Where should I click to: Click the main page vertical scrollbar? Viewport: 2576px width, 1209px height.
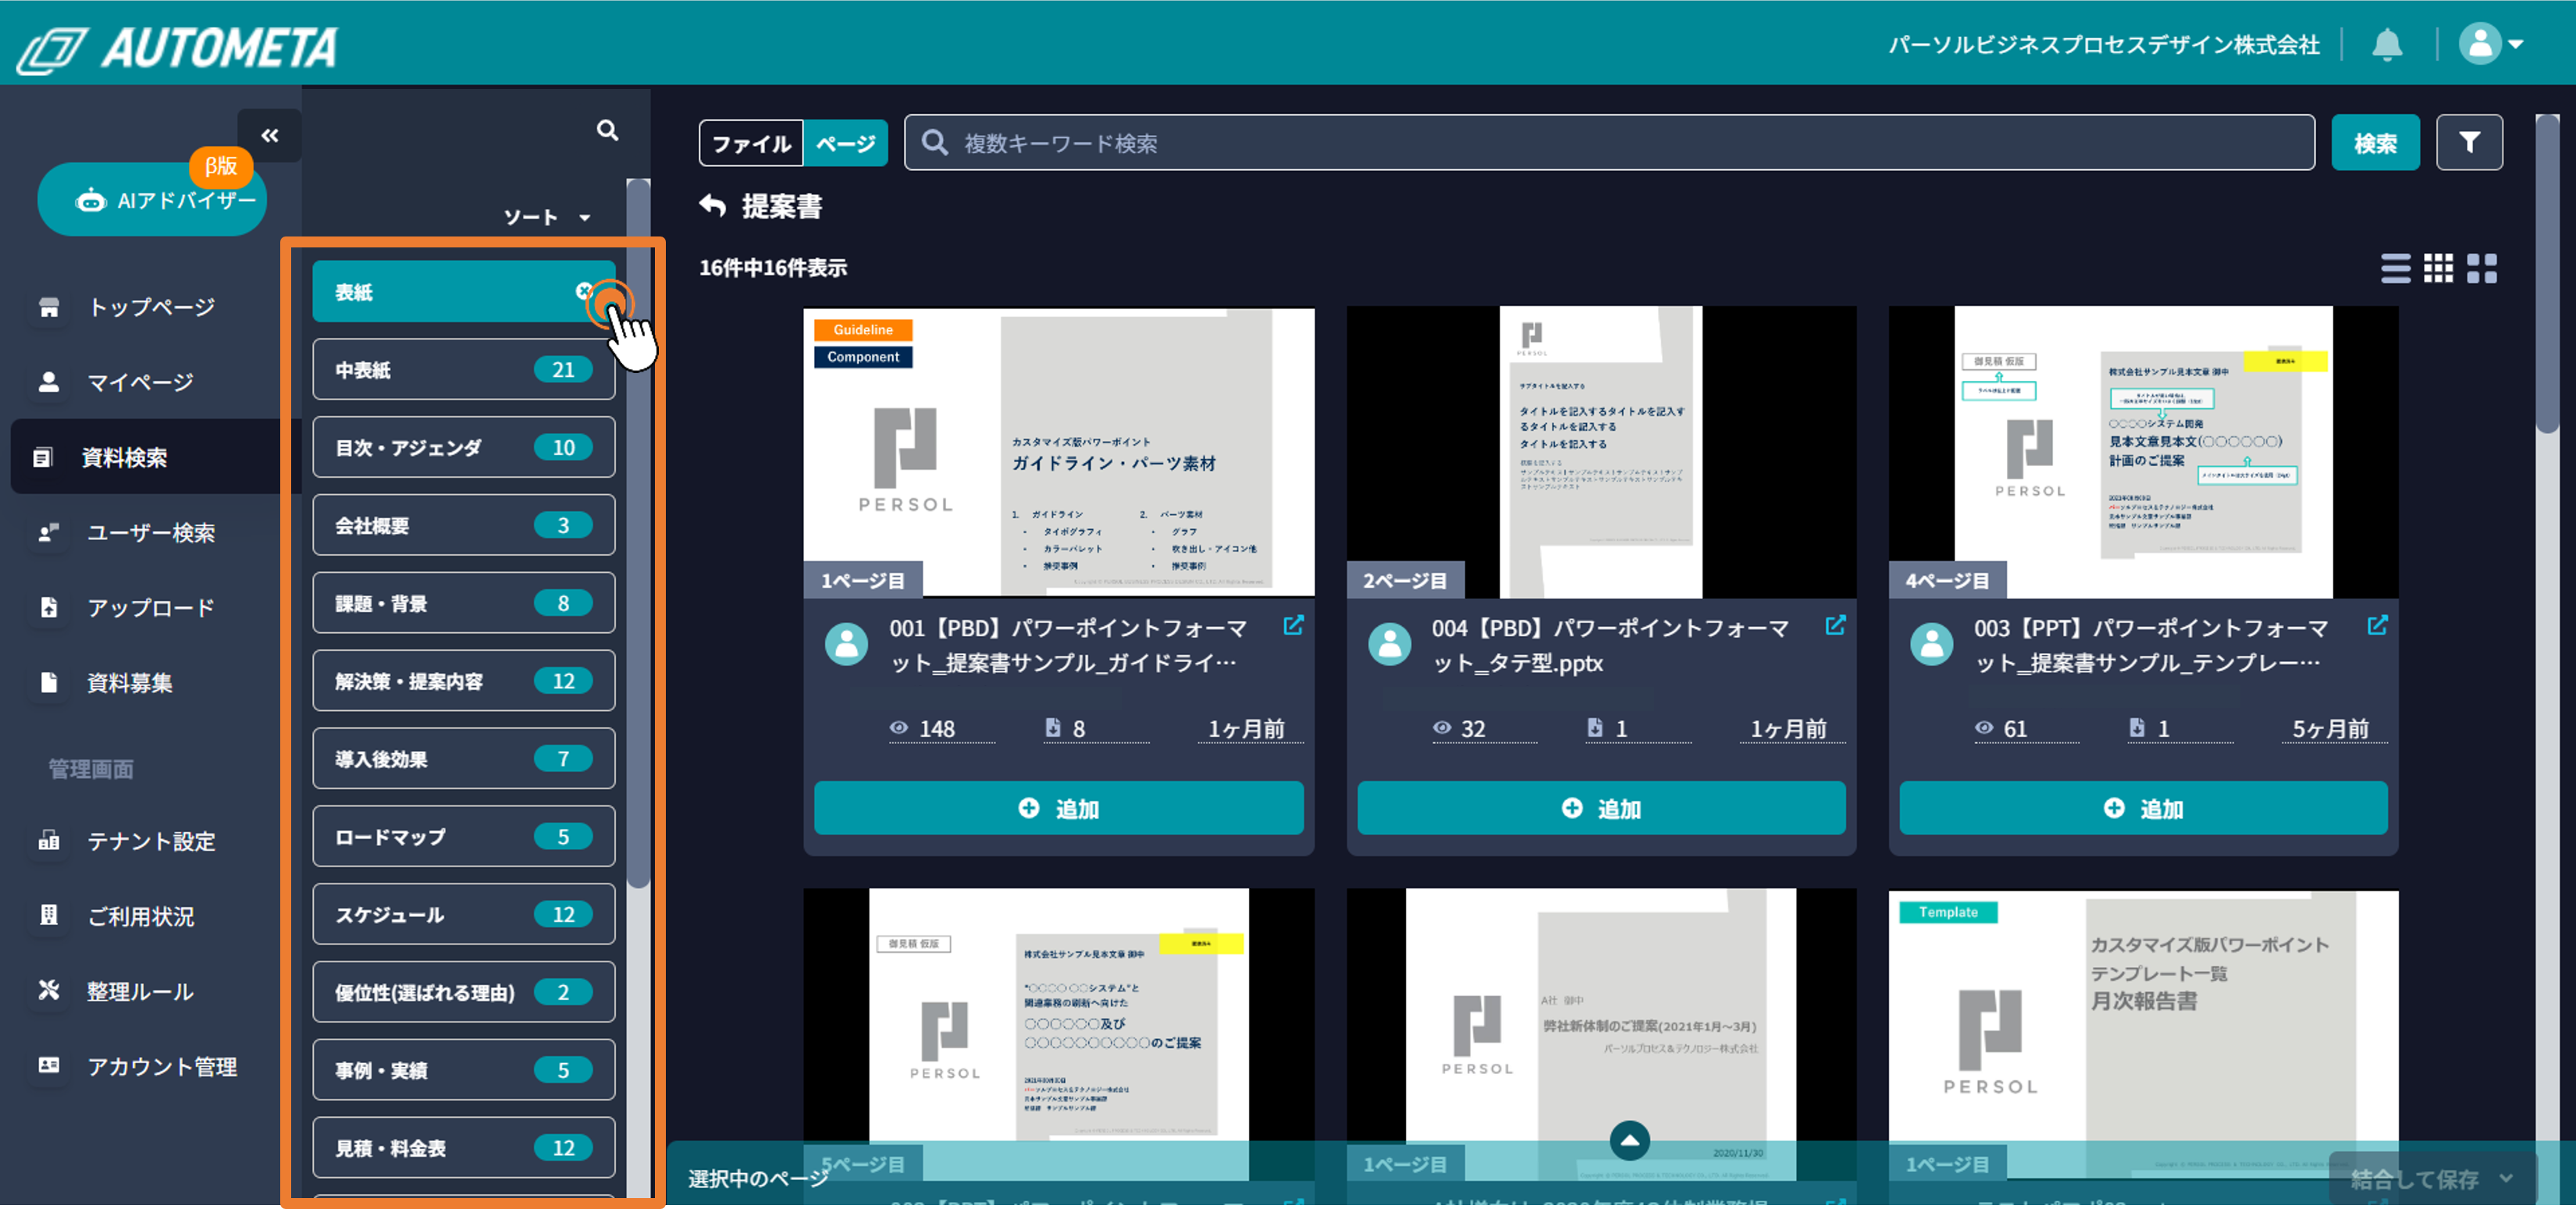coord(2547,275)
